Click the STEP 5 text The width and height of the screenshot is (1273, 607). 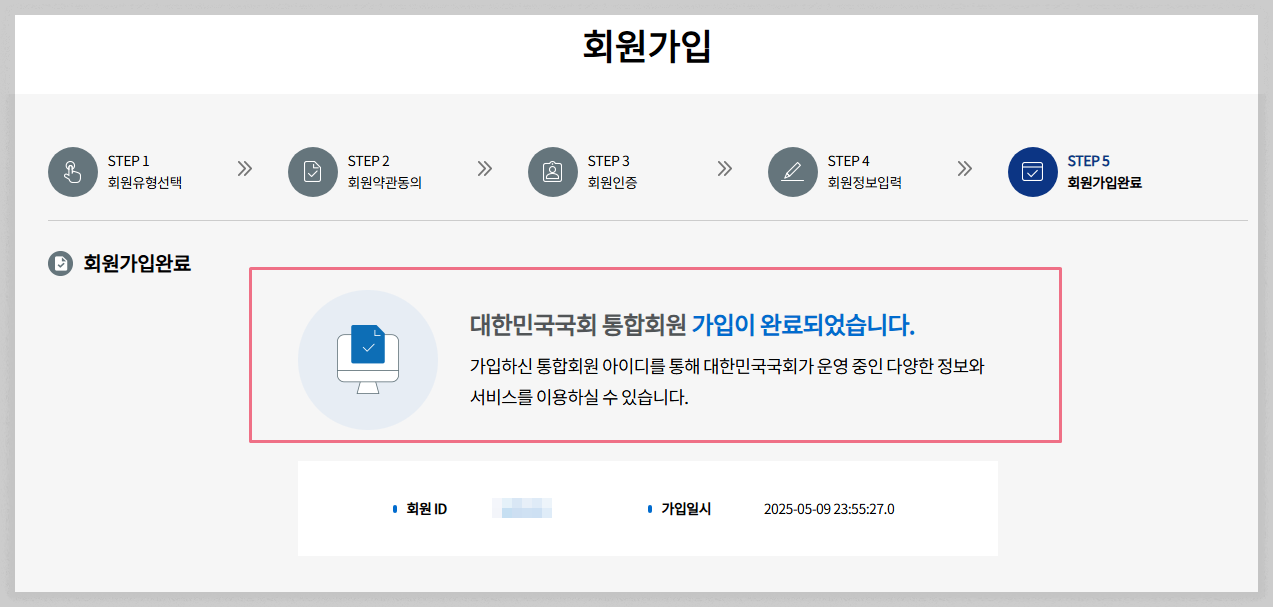point(1089,161)
